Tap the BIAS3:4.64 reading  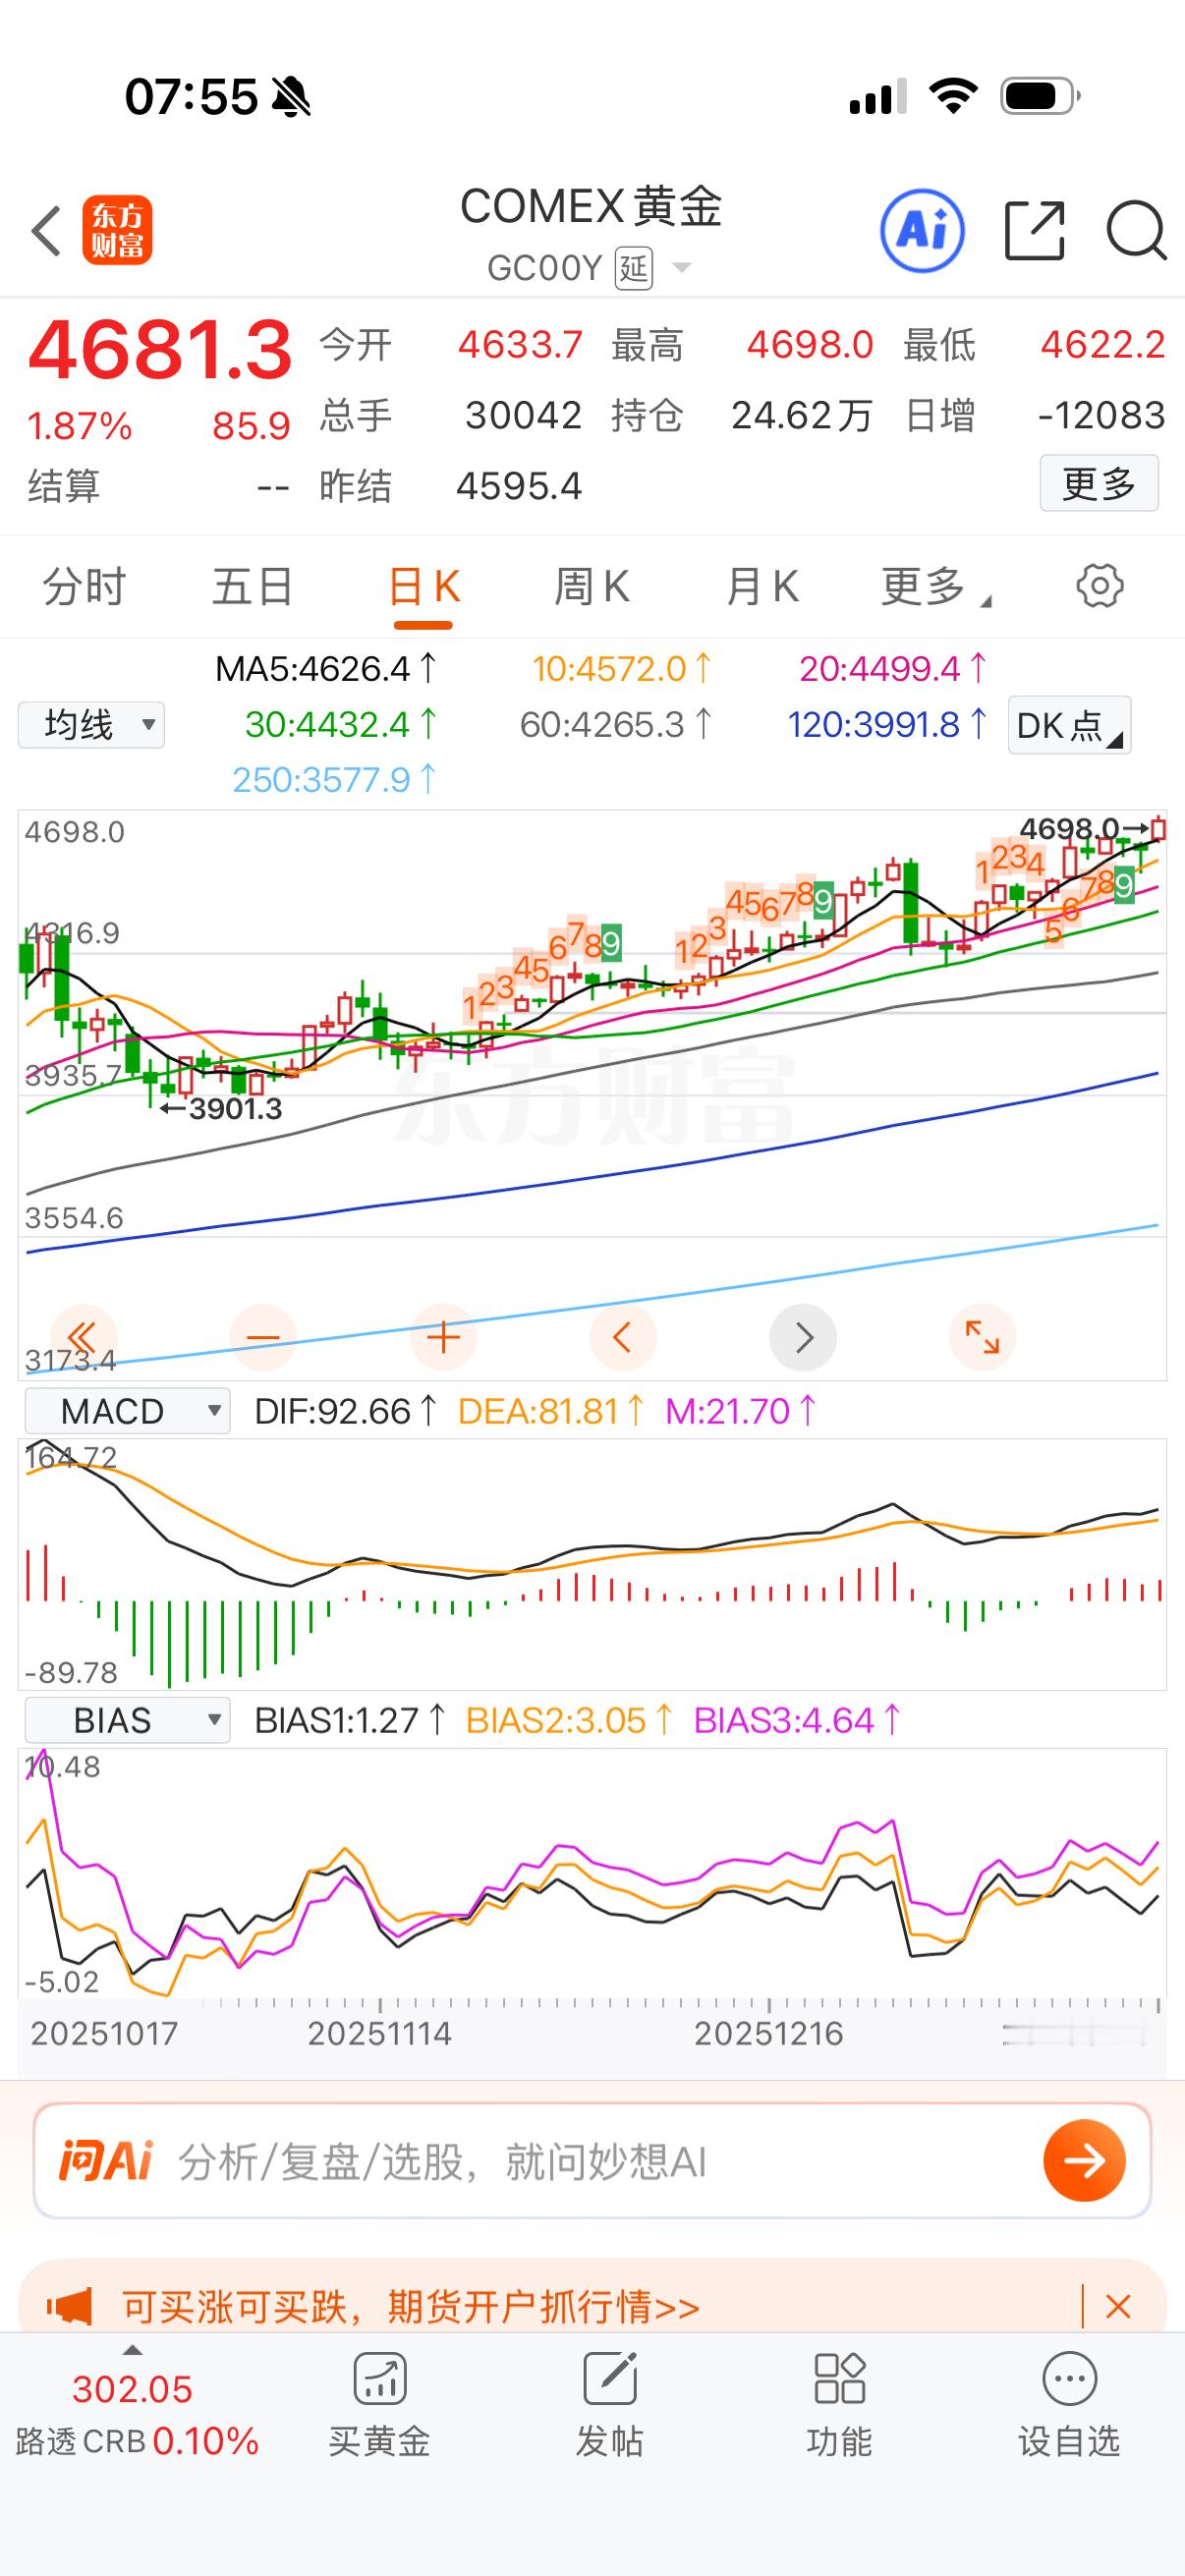click(x=797, y=1720)
